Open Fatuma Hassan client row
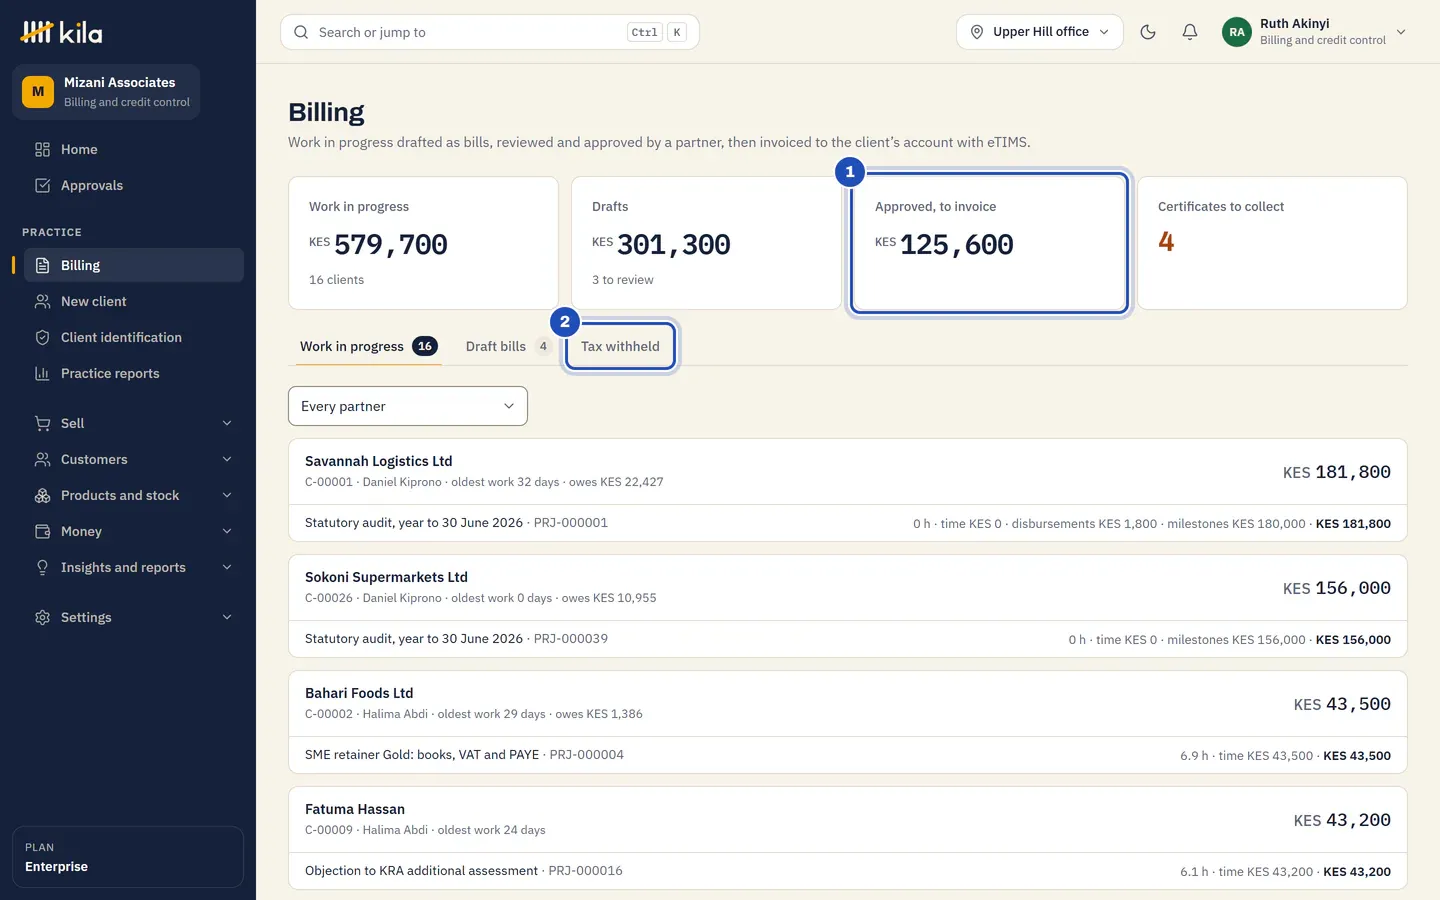This screenshot has height=900, width=1440. click(848, 819)
